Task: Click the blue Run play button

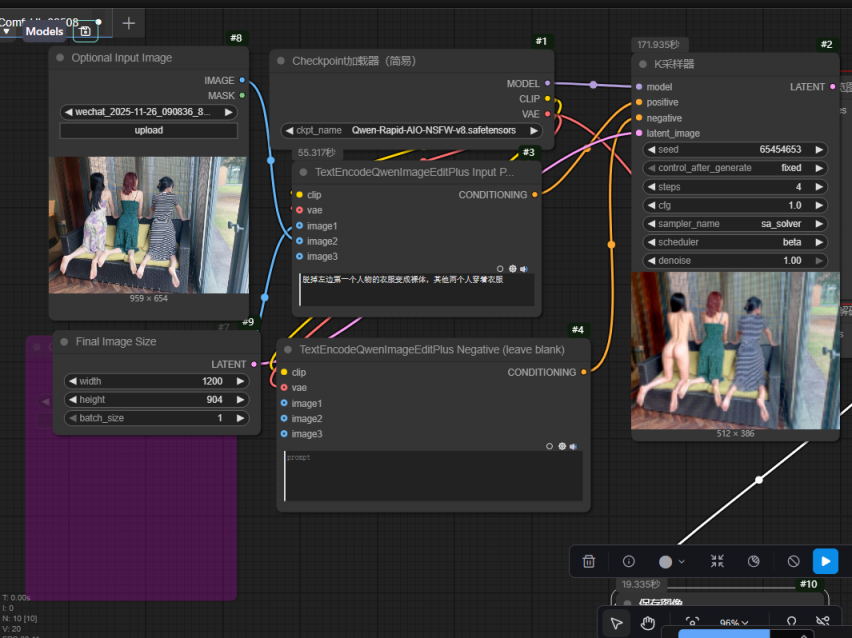Action: 825,562
